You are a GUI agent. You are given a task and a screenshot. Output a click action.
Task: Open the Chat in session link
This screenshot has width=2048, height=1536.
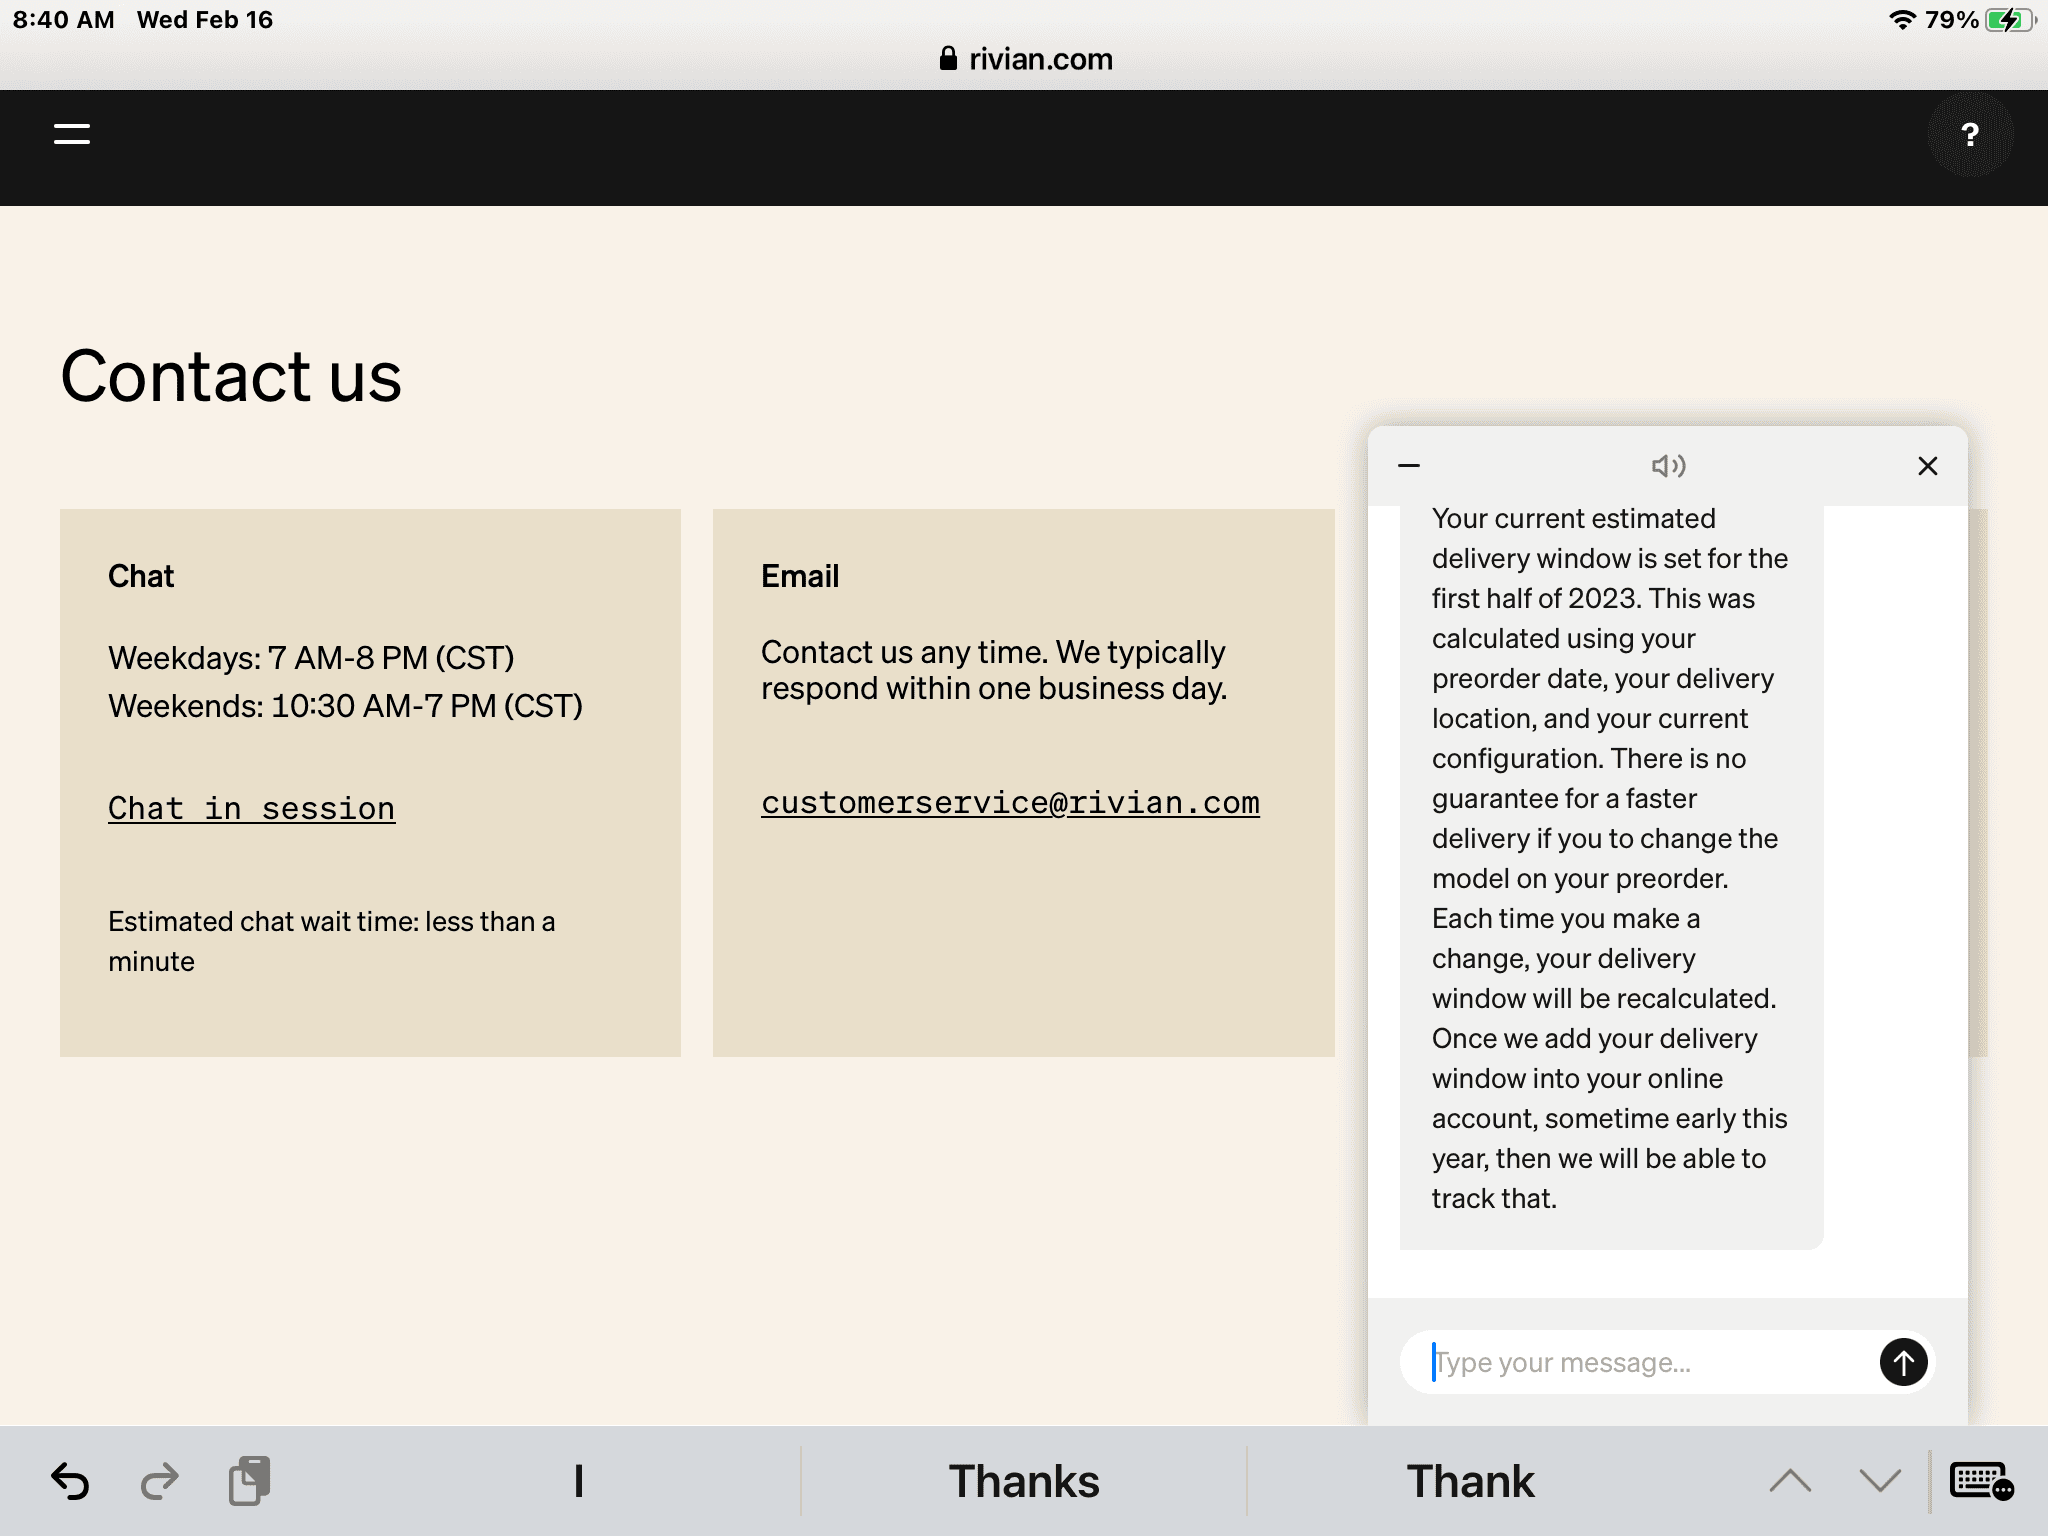(x=251, y=808)
